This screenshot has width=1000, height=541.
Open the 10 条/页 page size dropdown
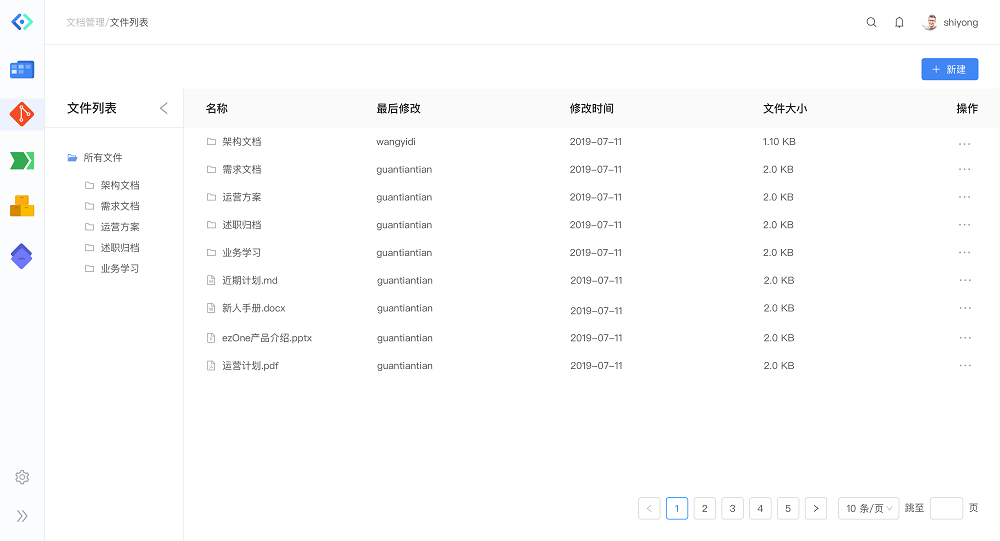coord(868,508)
